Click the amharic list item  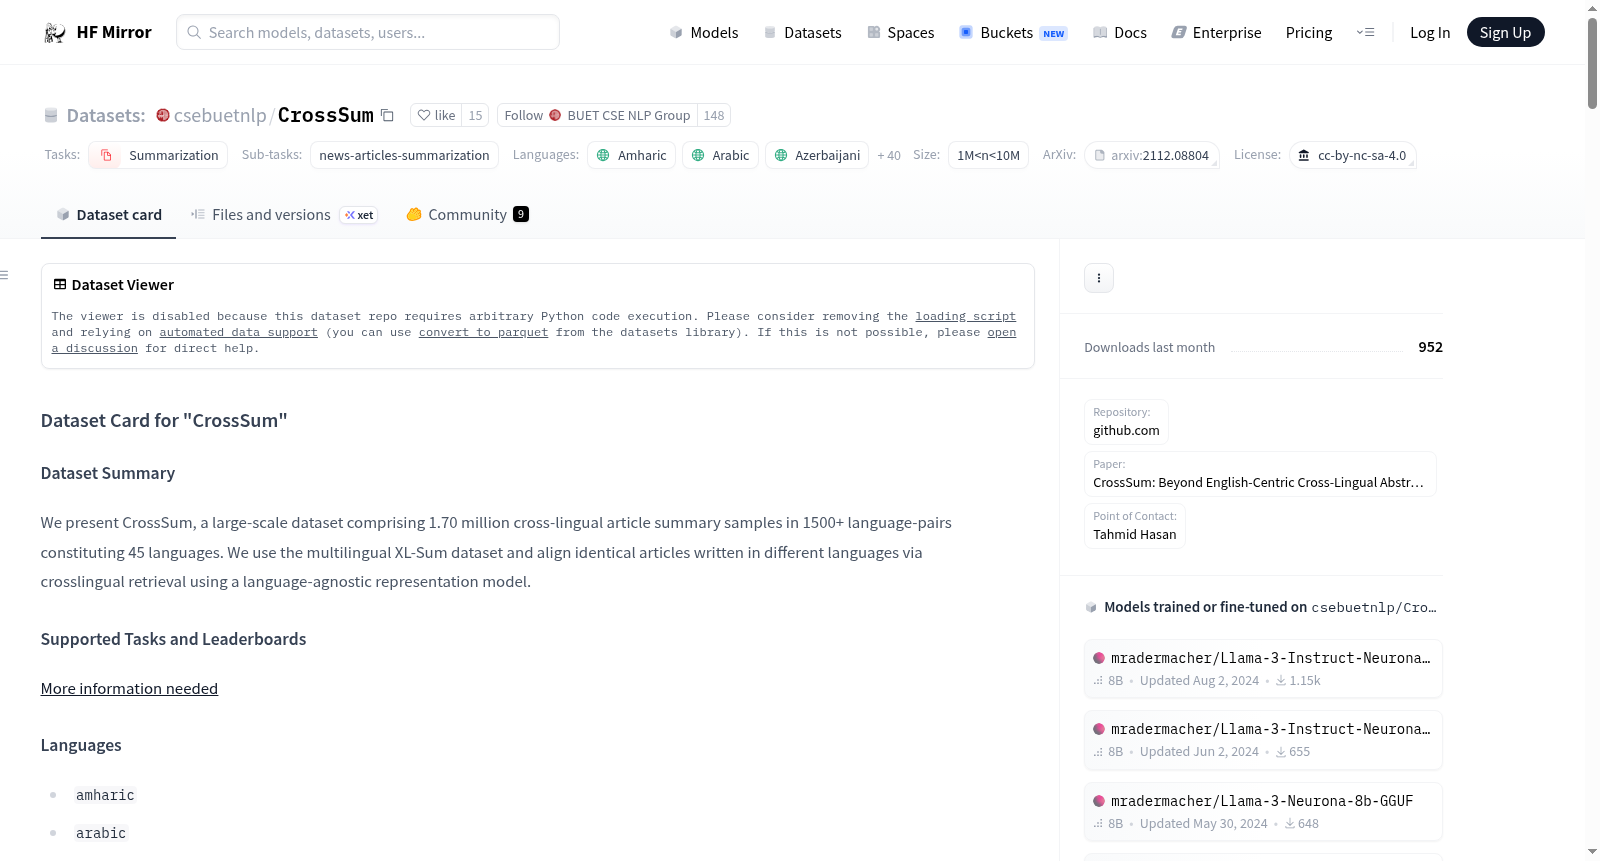105,795
